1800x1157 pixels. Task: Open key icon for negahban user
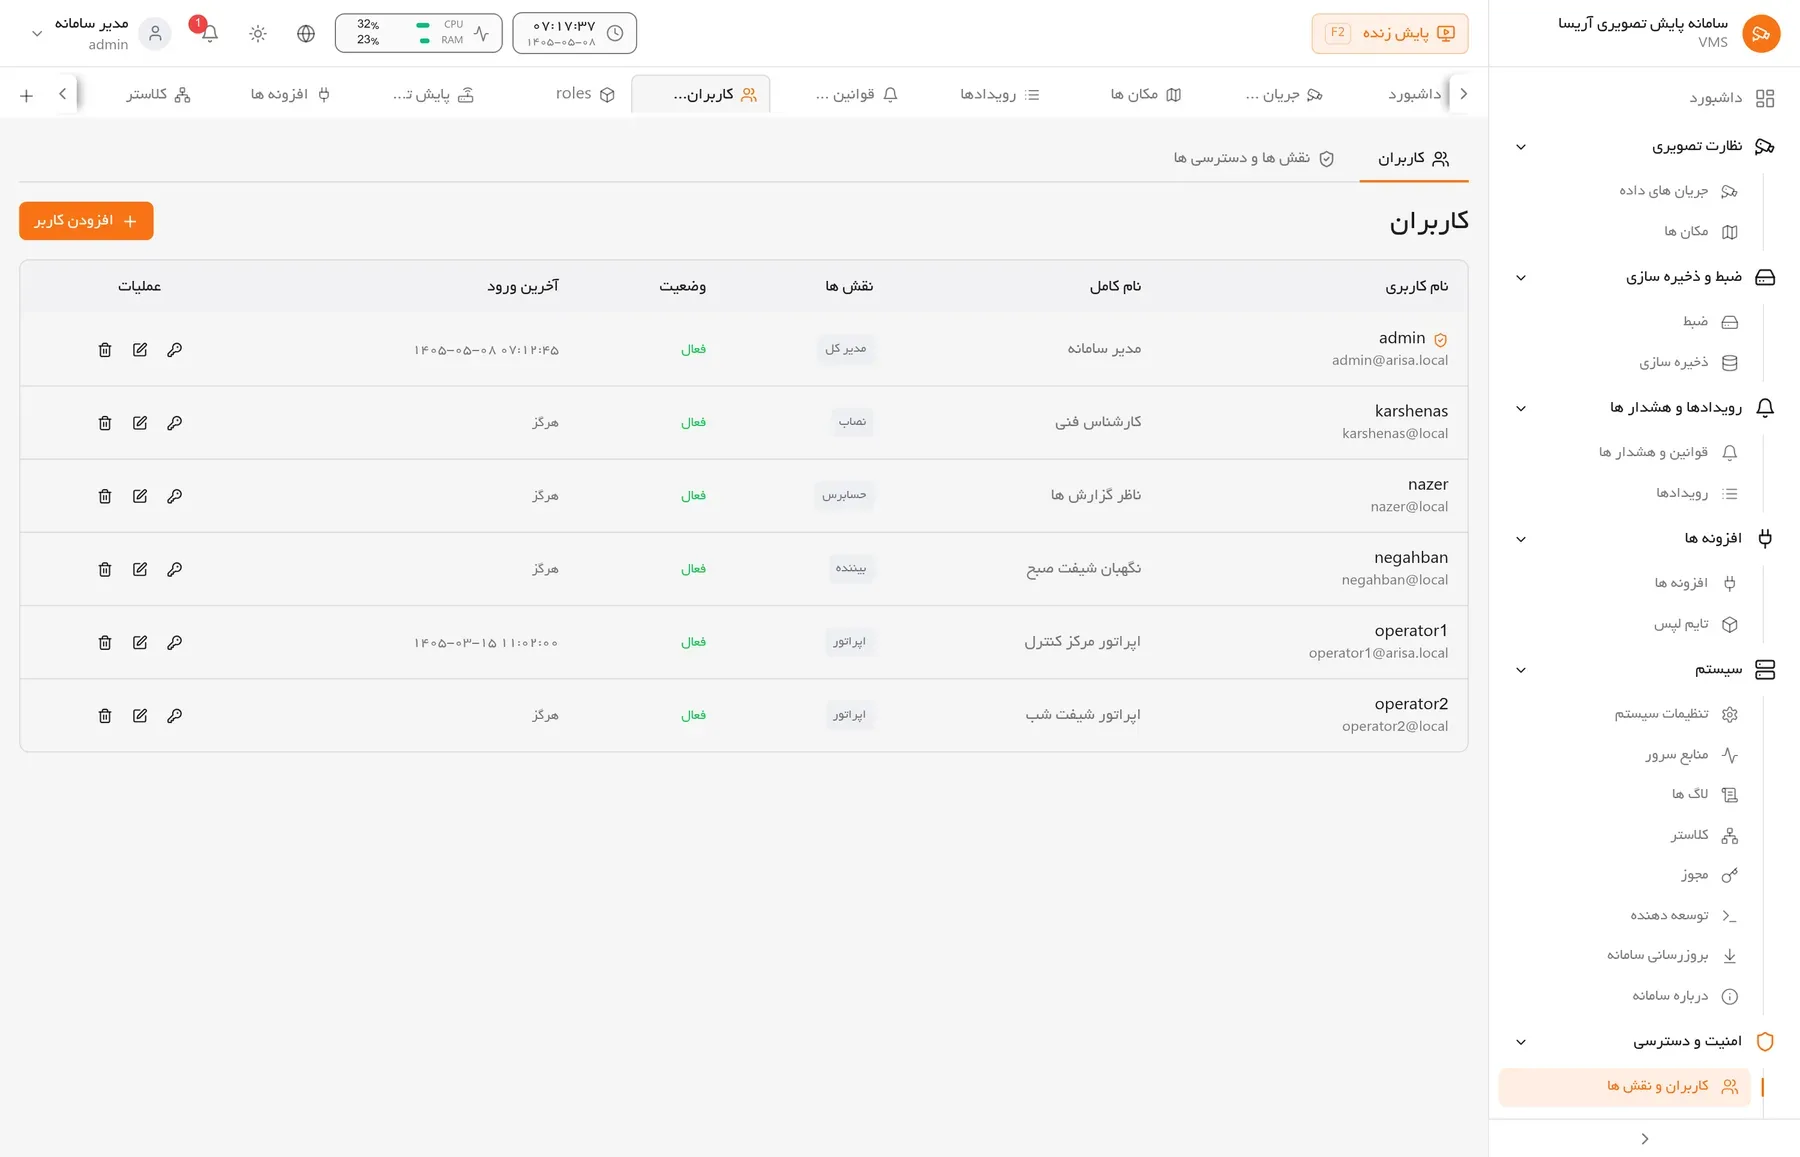click(x=175, y=569)
